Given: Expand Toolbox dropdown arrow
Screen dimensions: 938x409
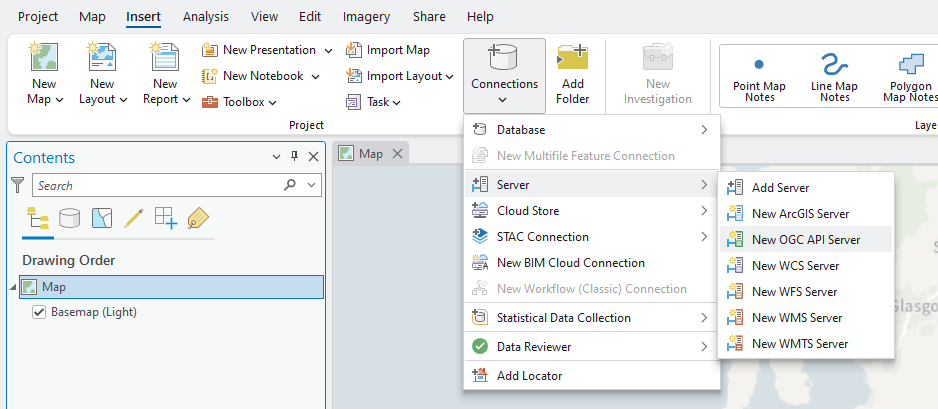Looking at the screenshot, I should tap(272, 103).
